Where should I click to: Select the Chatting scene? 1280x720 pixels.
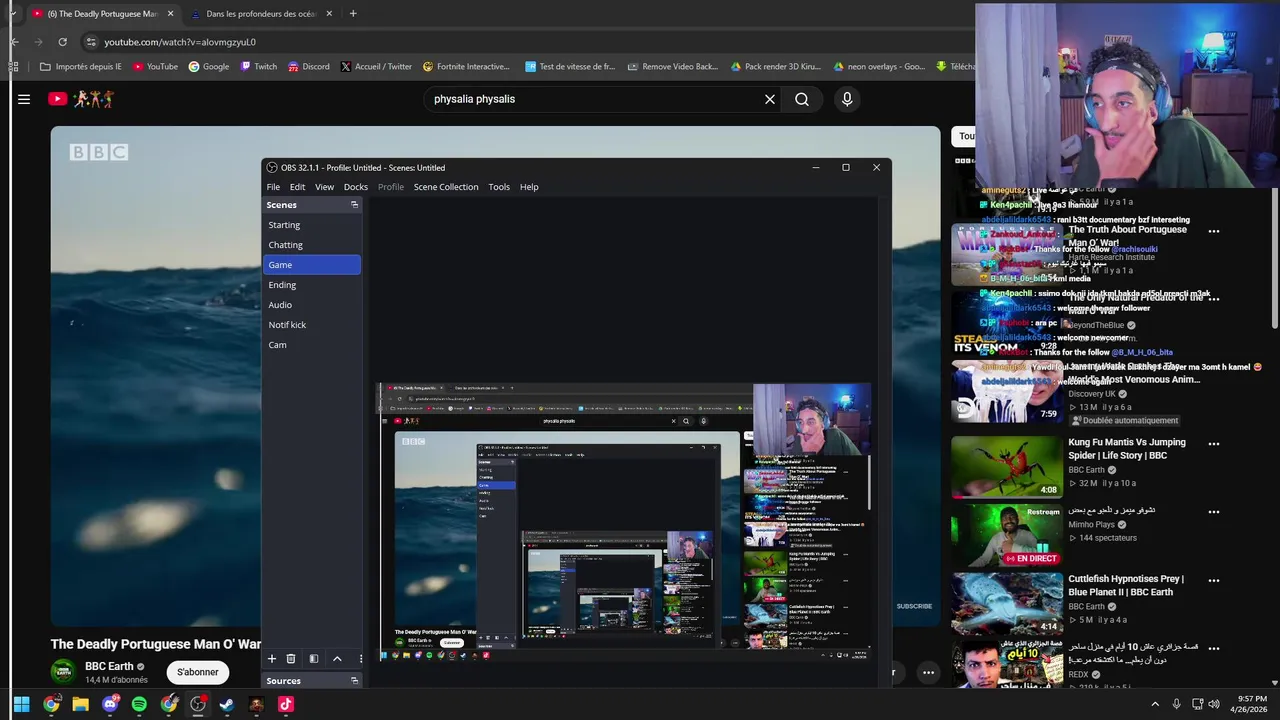pyautogui.click(x=312, y=245)
